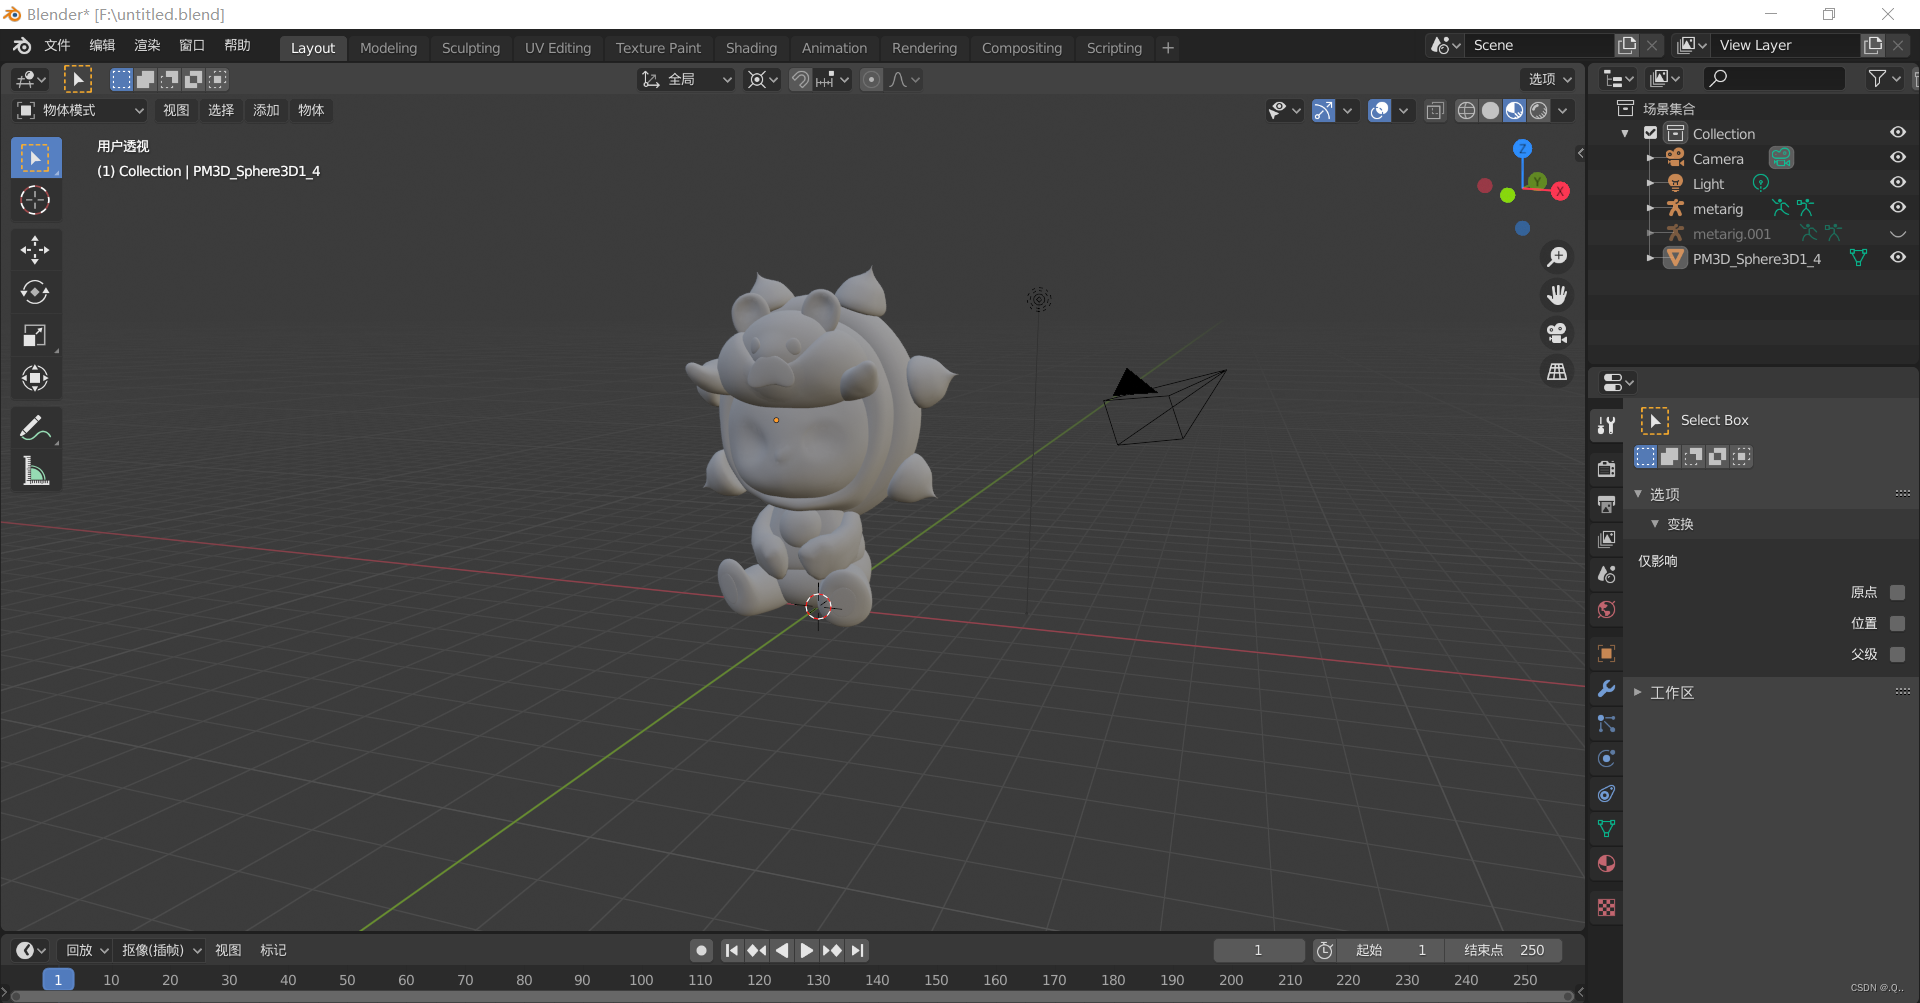
Task: Enable the 原点 checkbox
Action: tap(1897, 592)
